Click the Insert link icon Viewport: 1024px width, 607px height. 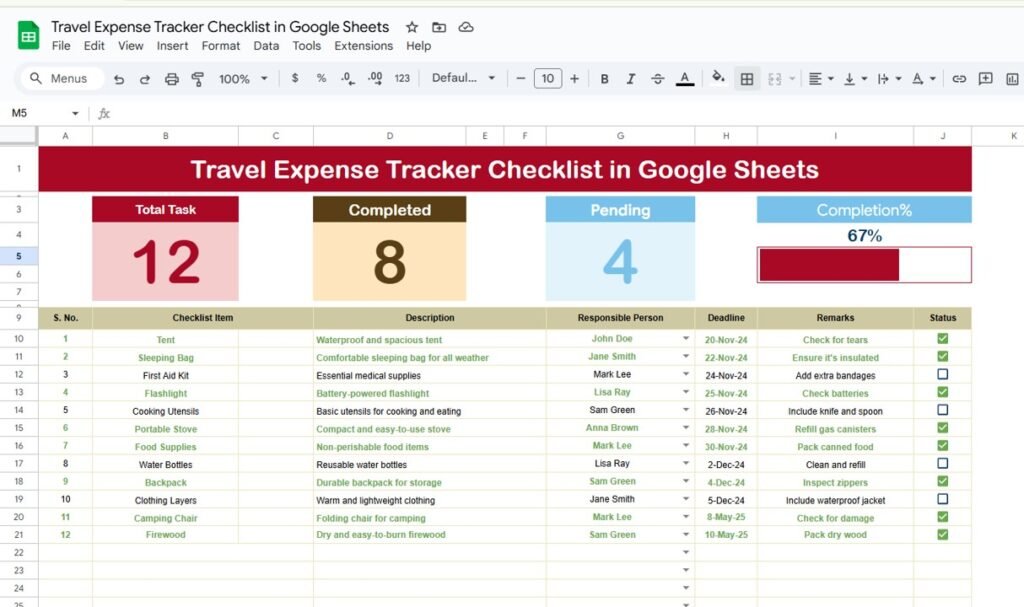[959, 78]
